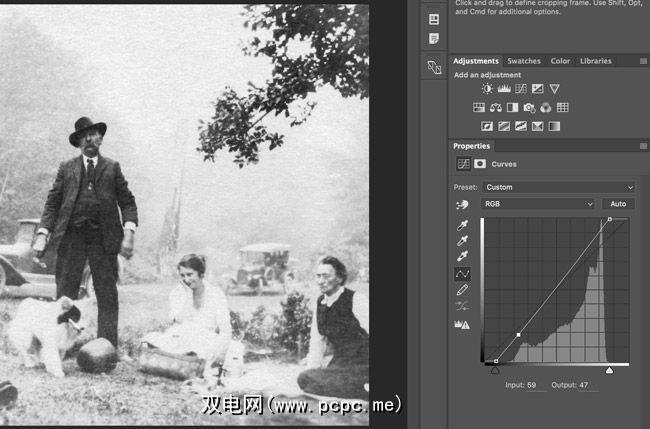
Task: Open the RGB channel dropdown
Action: pyautogui.click(x=538, y=204)
